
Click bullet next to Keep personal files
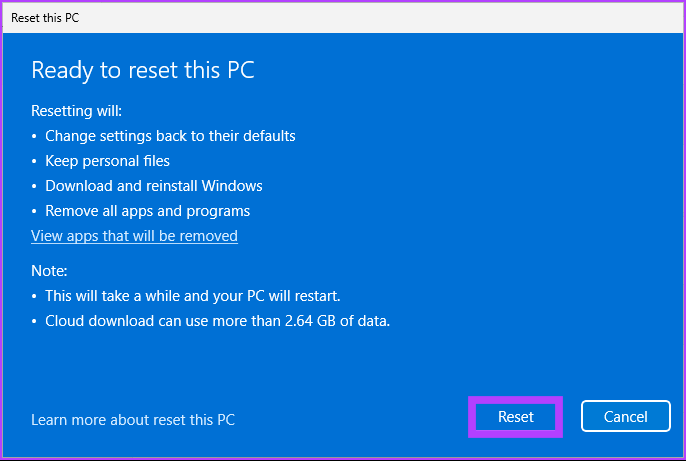pyautogui.click(x=35, y=161)
